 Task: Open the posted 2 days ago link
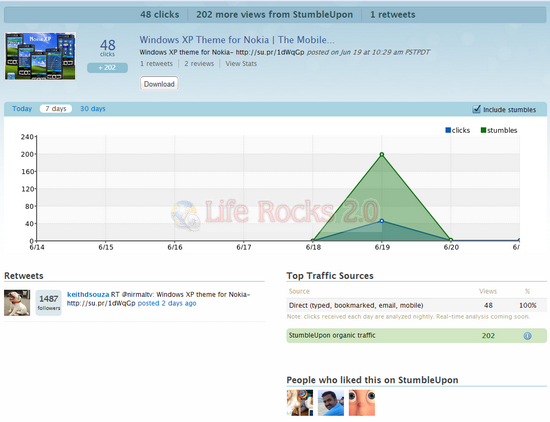click(167, 303)
